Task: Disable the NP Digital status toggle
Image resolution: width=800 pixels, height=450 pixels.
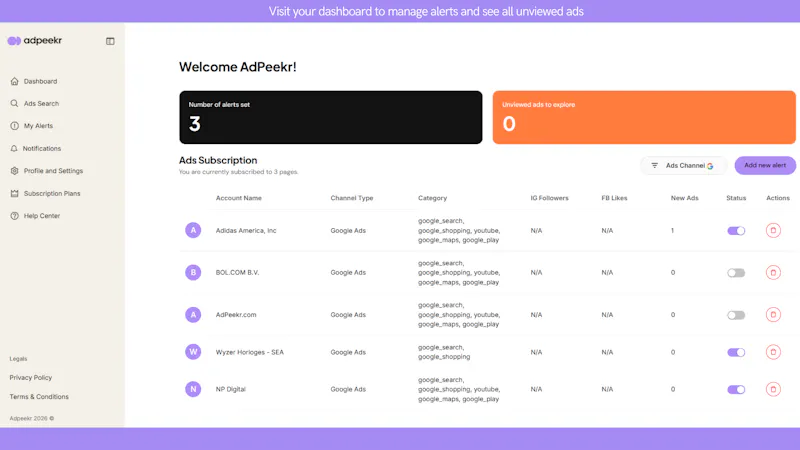Action: (x=736, y=389)
